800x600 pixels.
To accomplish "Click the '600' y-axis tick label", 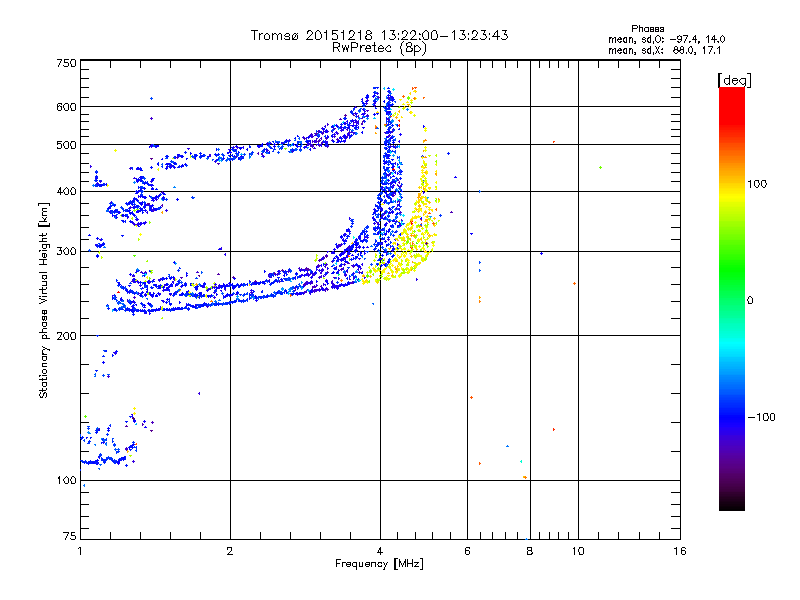I will coord(66,107).
